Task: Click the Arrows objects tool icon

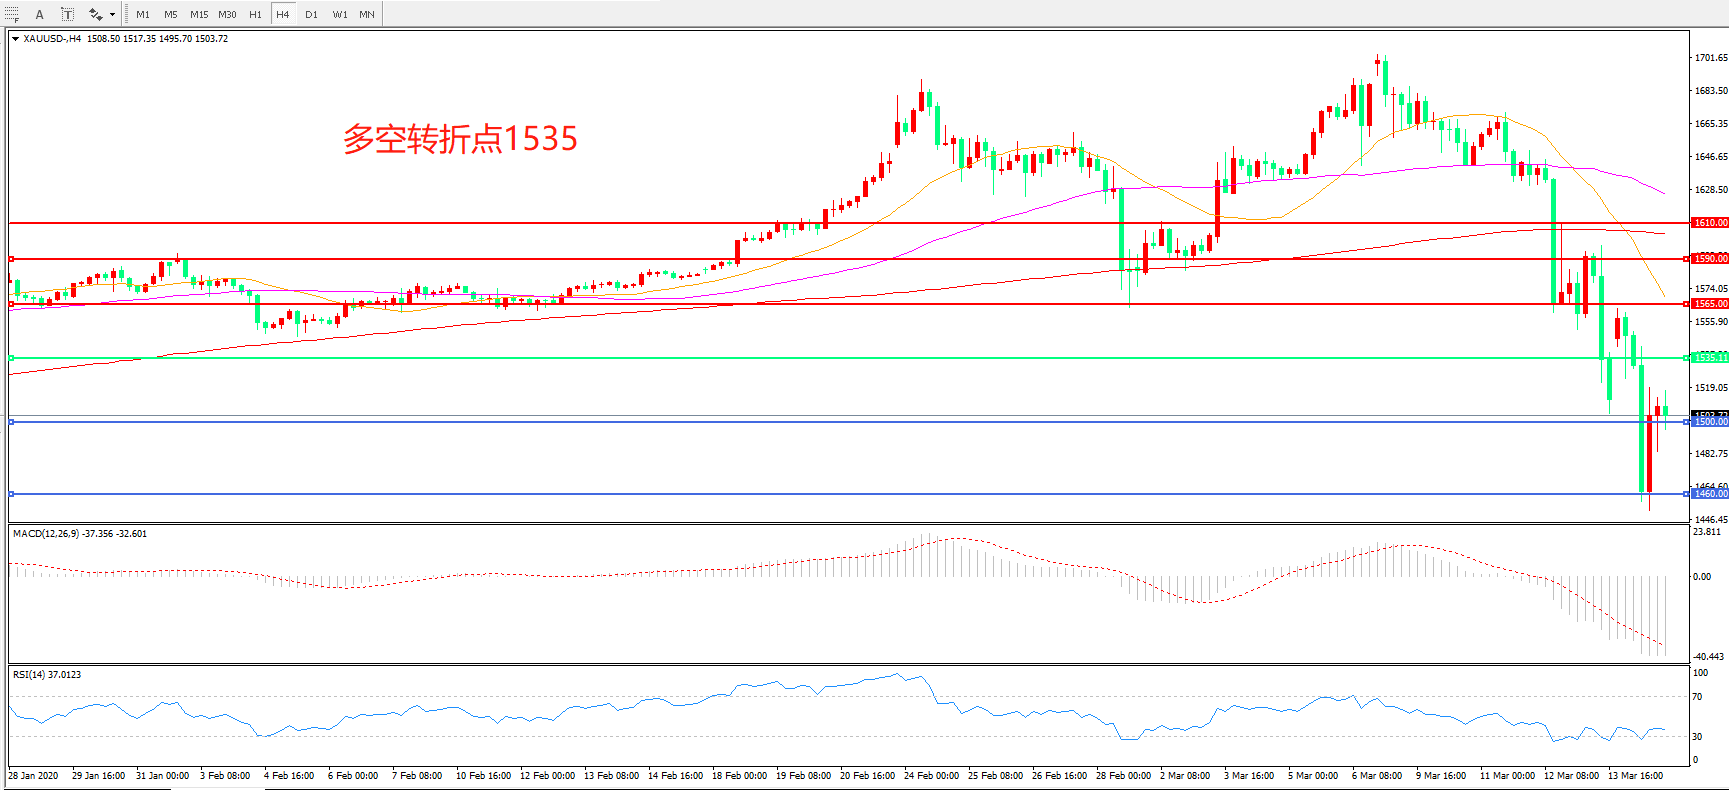Action: point(95,14)
